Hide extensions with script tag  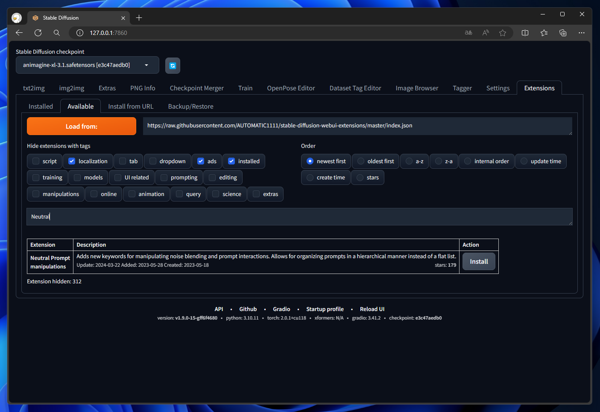tap(36, 161)
